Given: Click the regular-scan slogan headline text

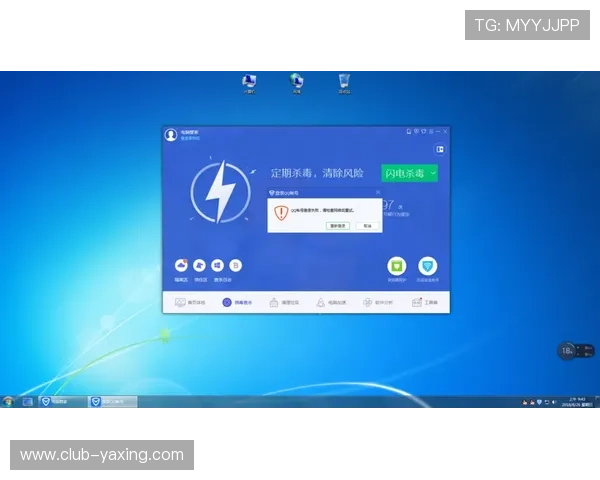Looking at the screenshot, I should (317, 173).
